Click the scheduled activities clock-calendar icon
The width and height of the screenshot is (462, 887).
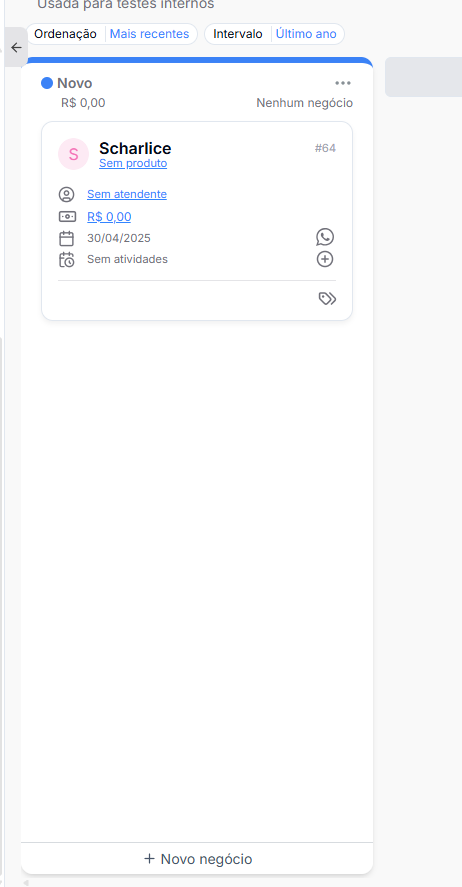[x=66, y=260]
